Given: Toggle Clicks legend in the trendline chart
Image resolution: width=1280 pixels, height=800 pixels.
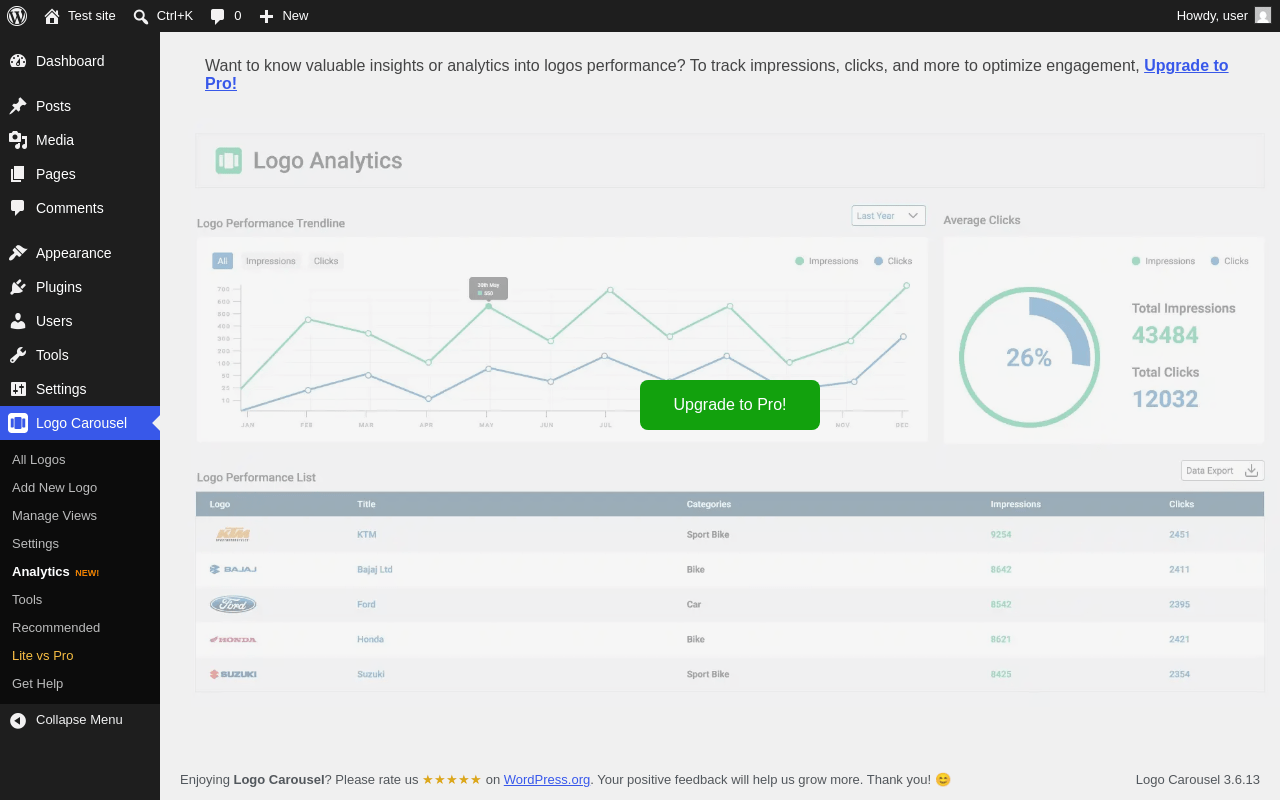Looking at the screenshot, I should (x=893, y=261).
